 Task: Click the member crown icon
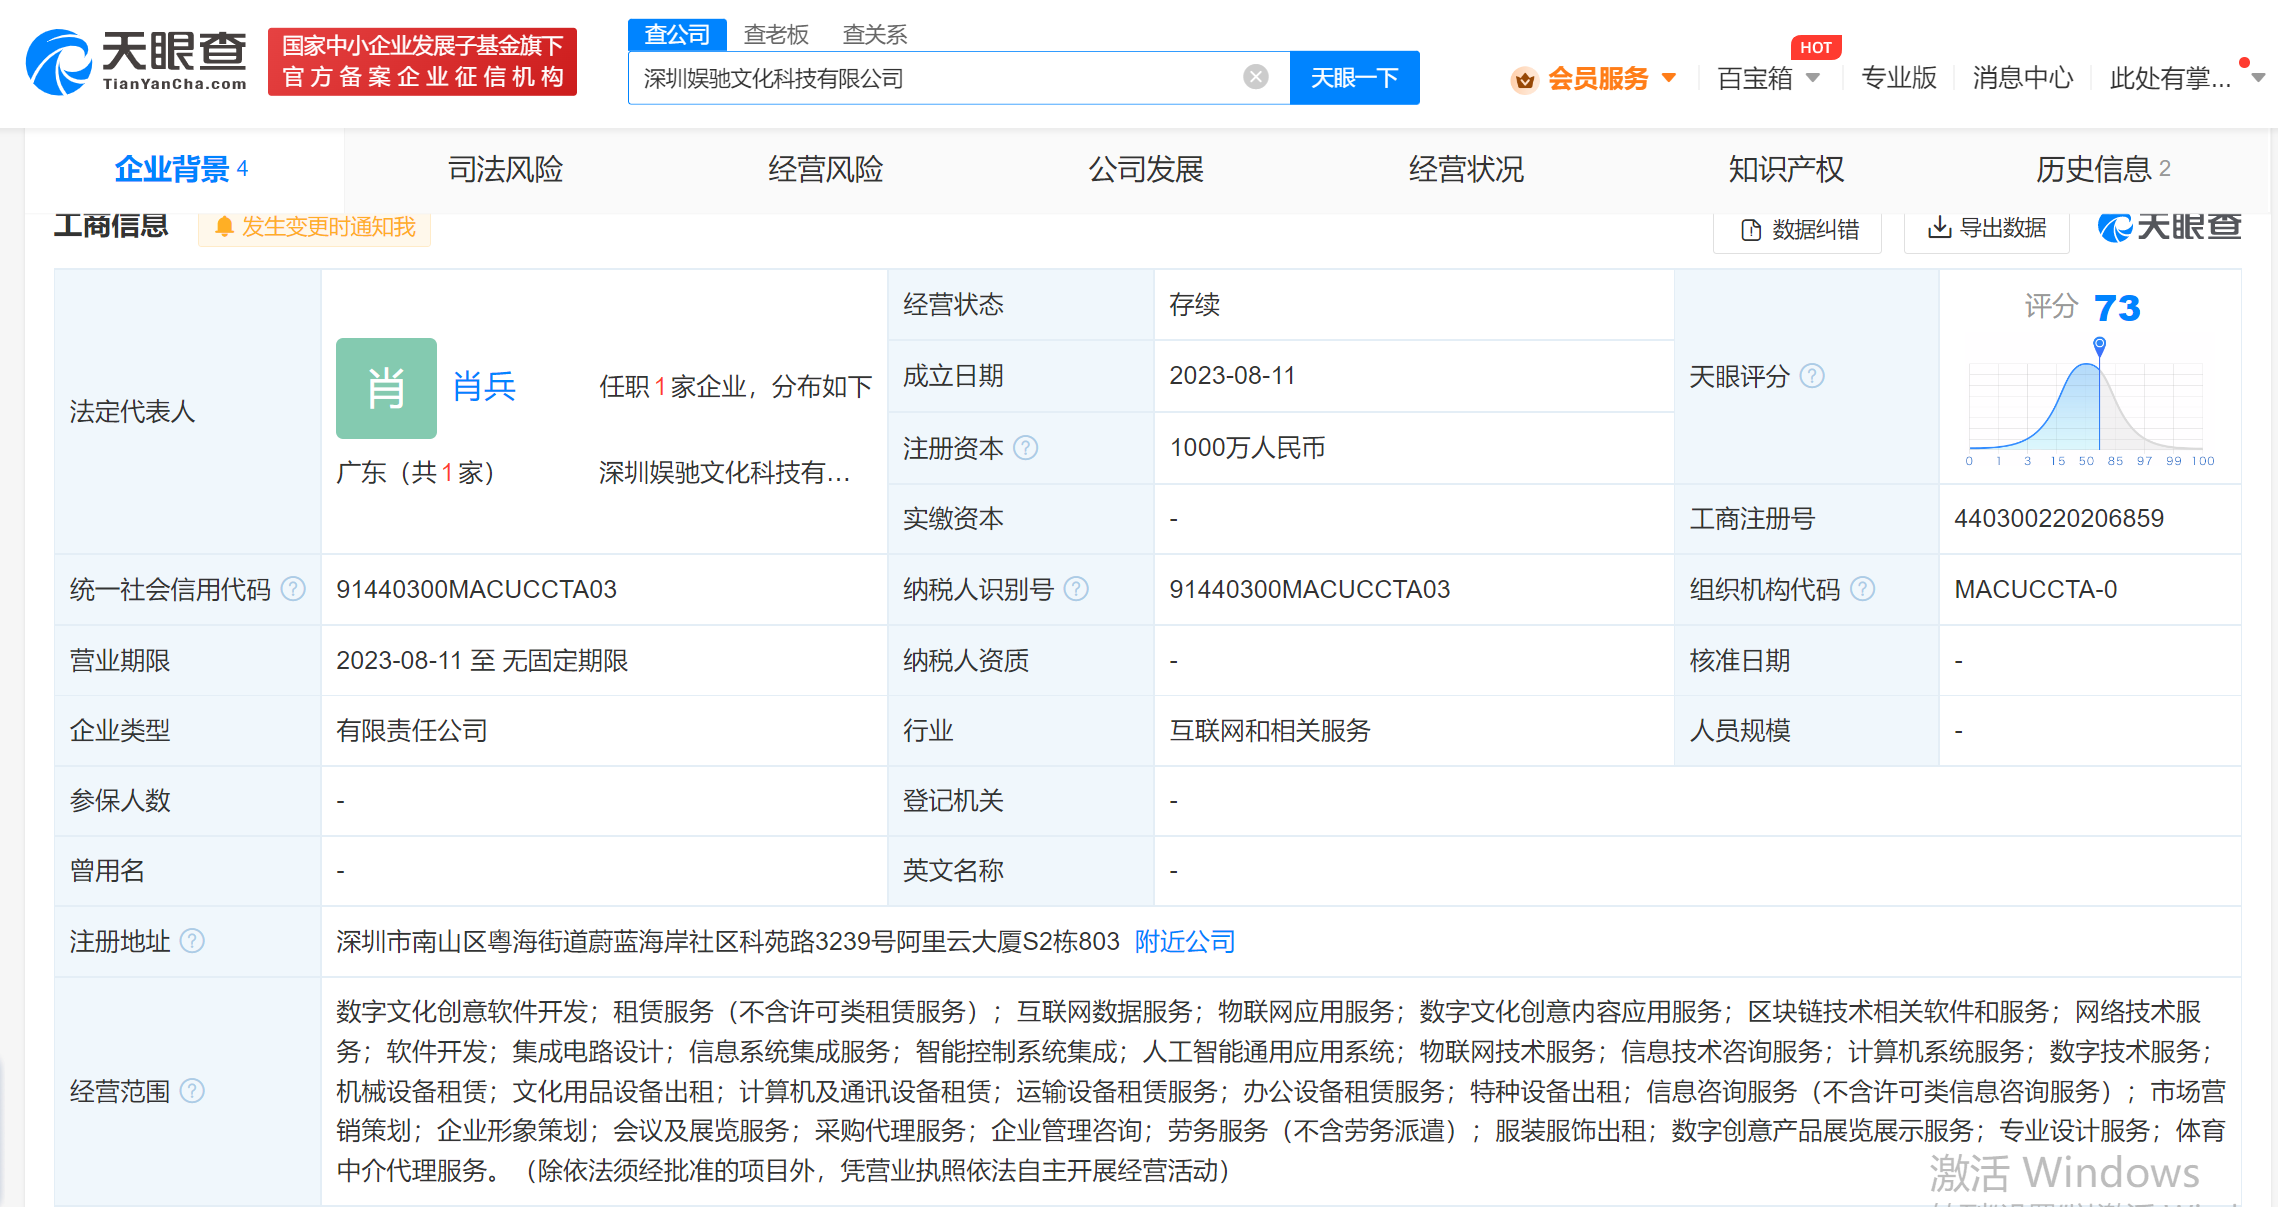(x=1524, y=79)
